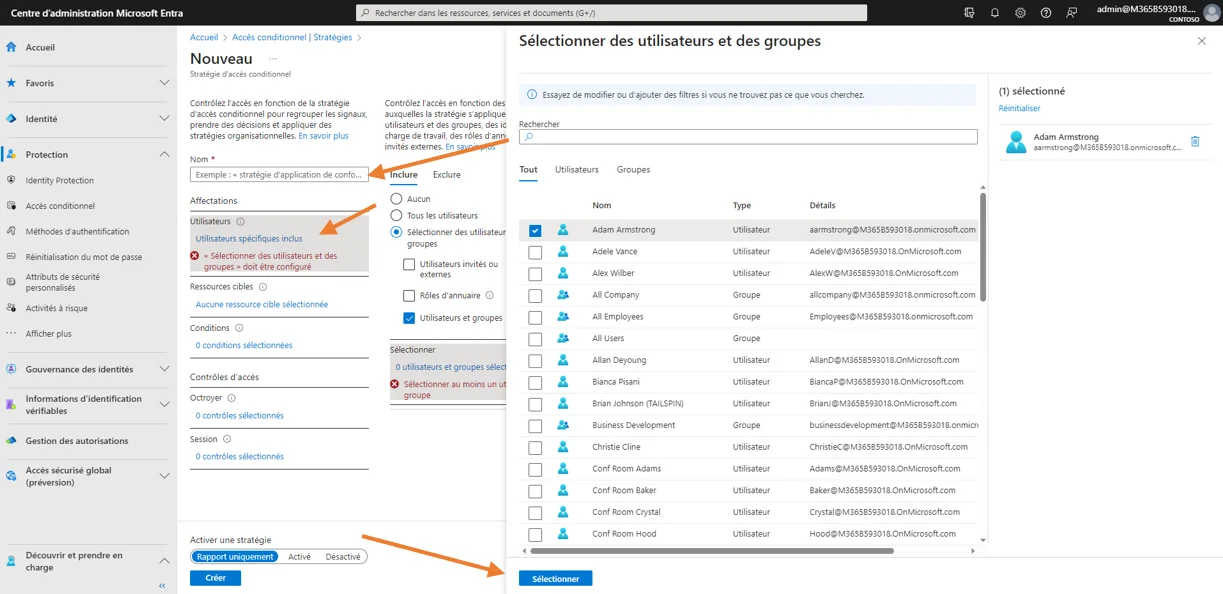Image resolution: width=1223 pixels, height=594 pixels.
Task: Click the feedback icon in header
Action: pyautogui.click(x=1072, y=13)
